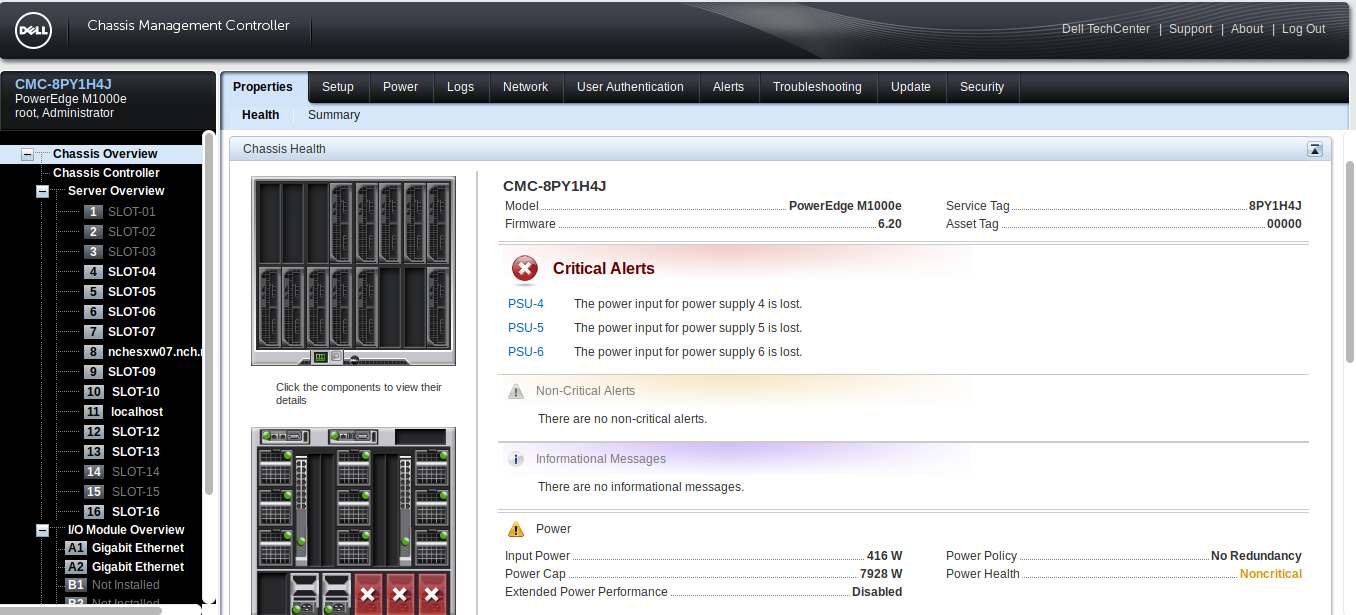Viewport: 1356px width, 615px height.
Task: Open the User Authentication tab
Action: (631, 87)
